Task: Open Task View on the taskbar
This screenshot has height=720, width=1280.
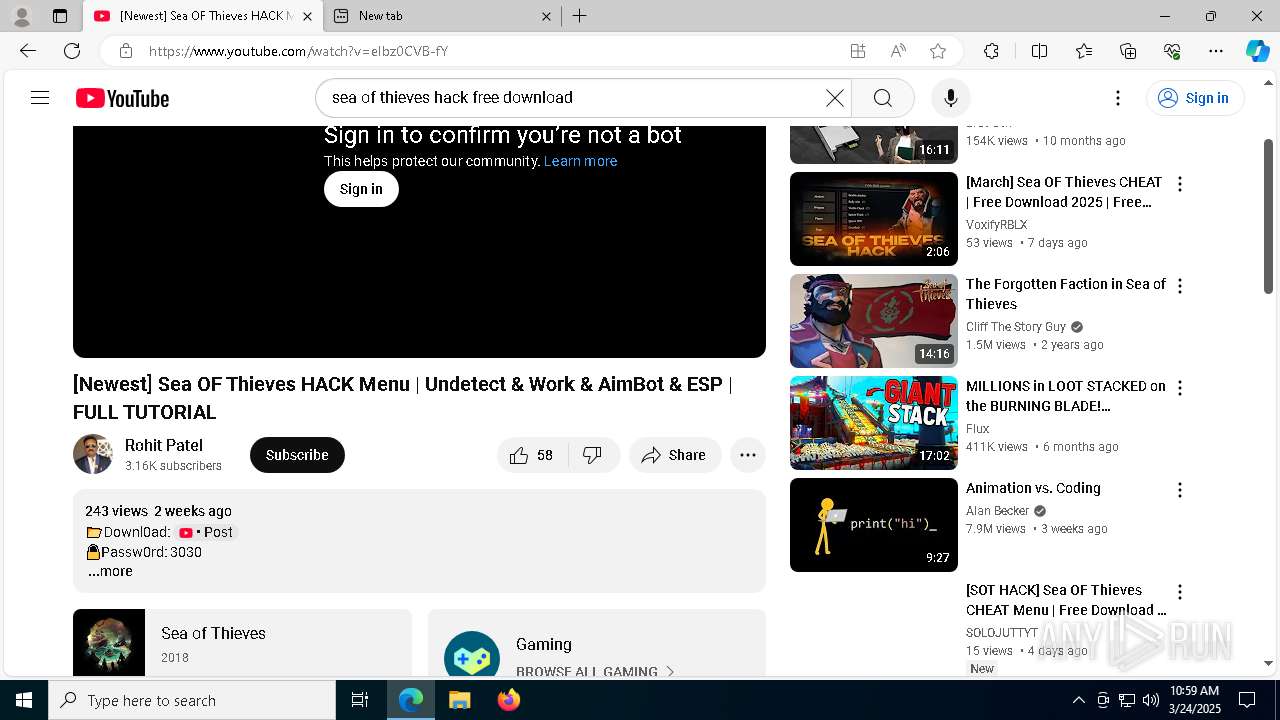Action: pyautogui.click(x=360, y=700)
